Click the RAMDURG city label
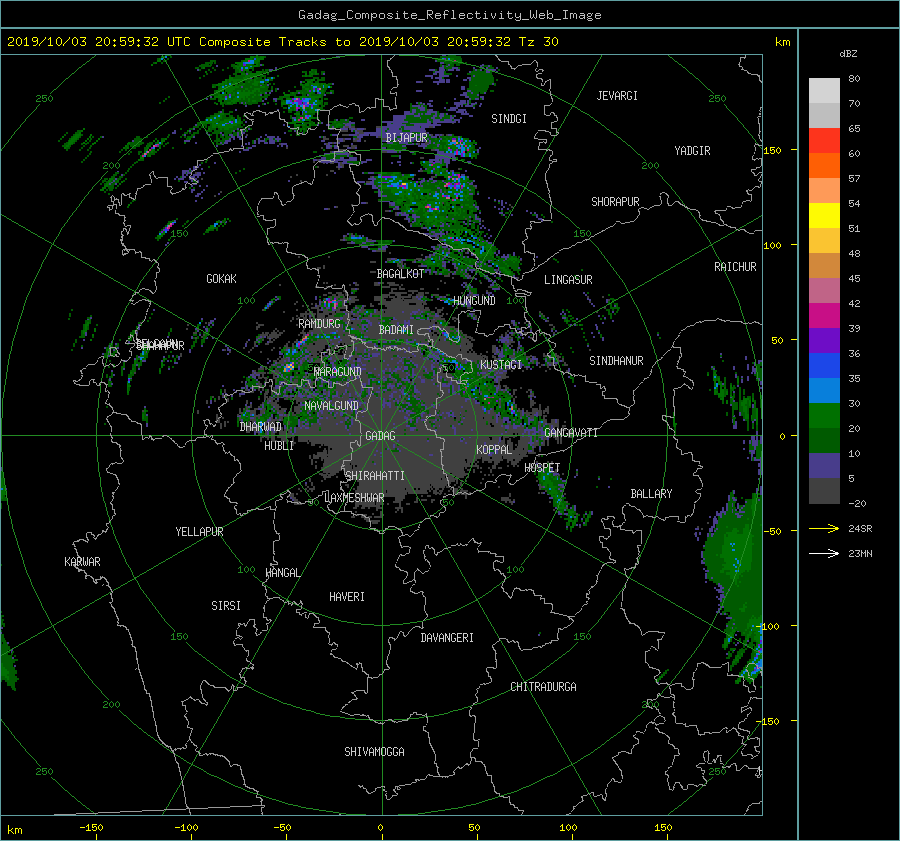 point(319,324)
